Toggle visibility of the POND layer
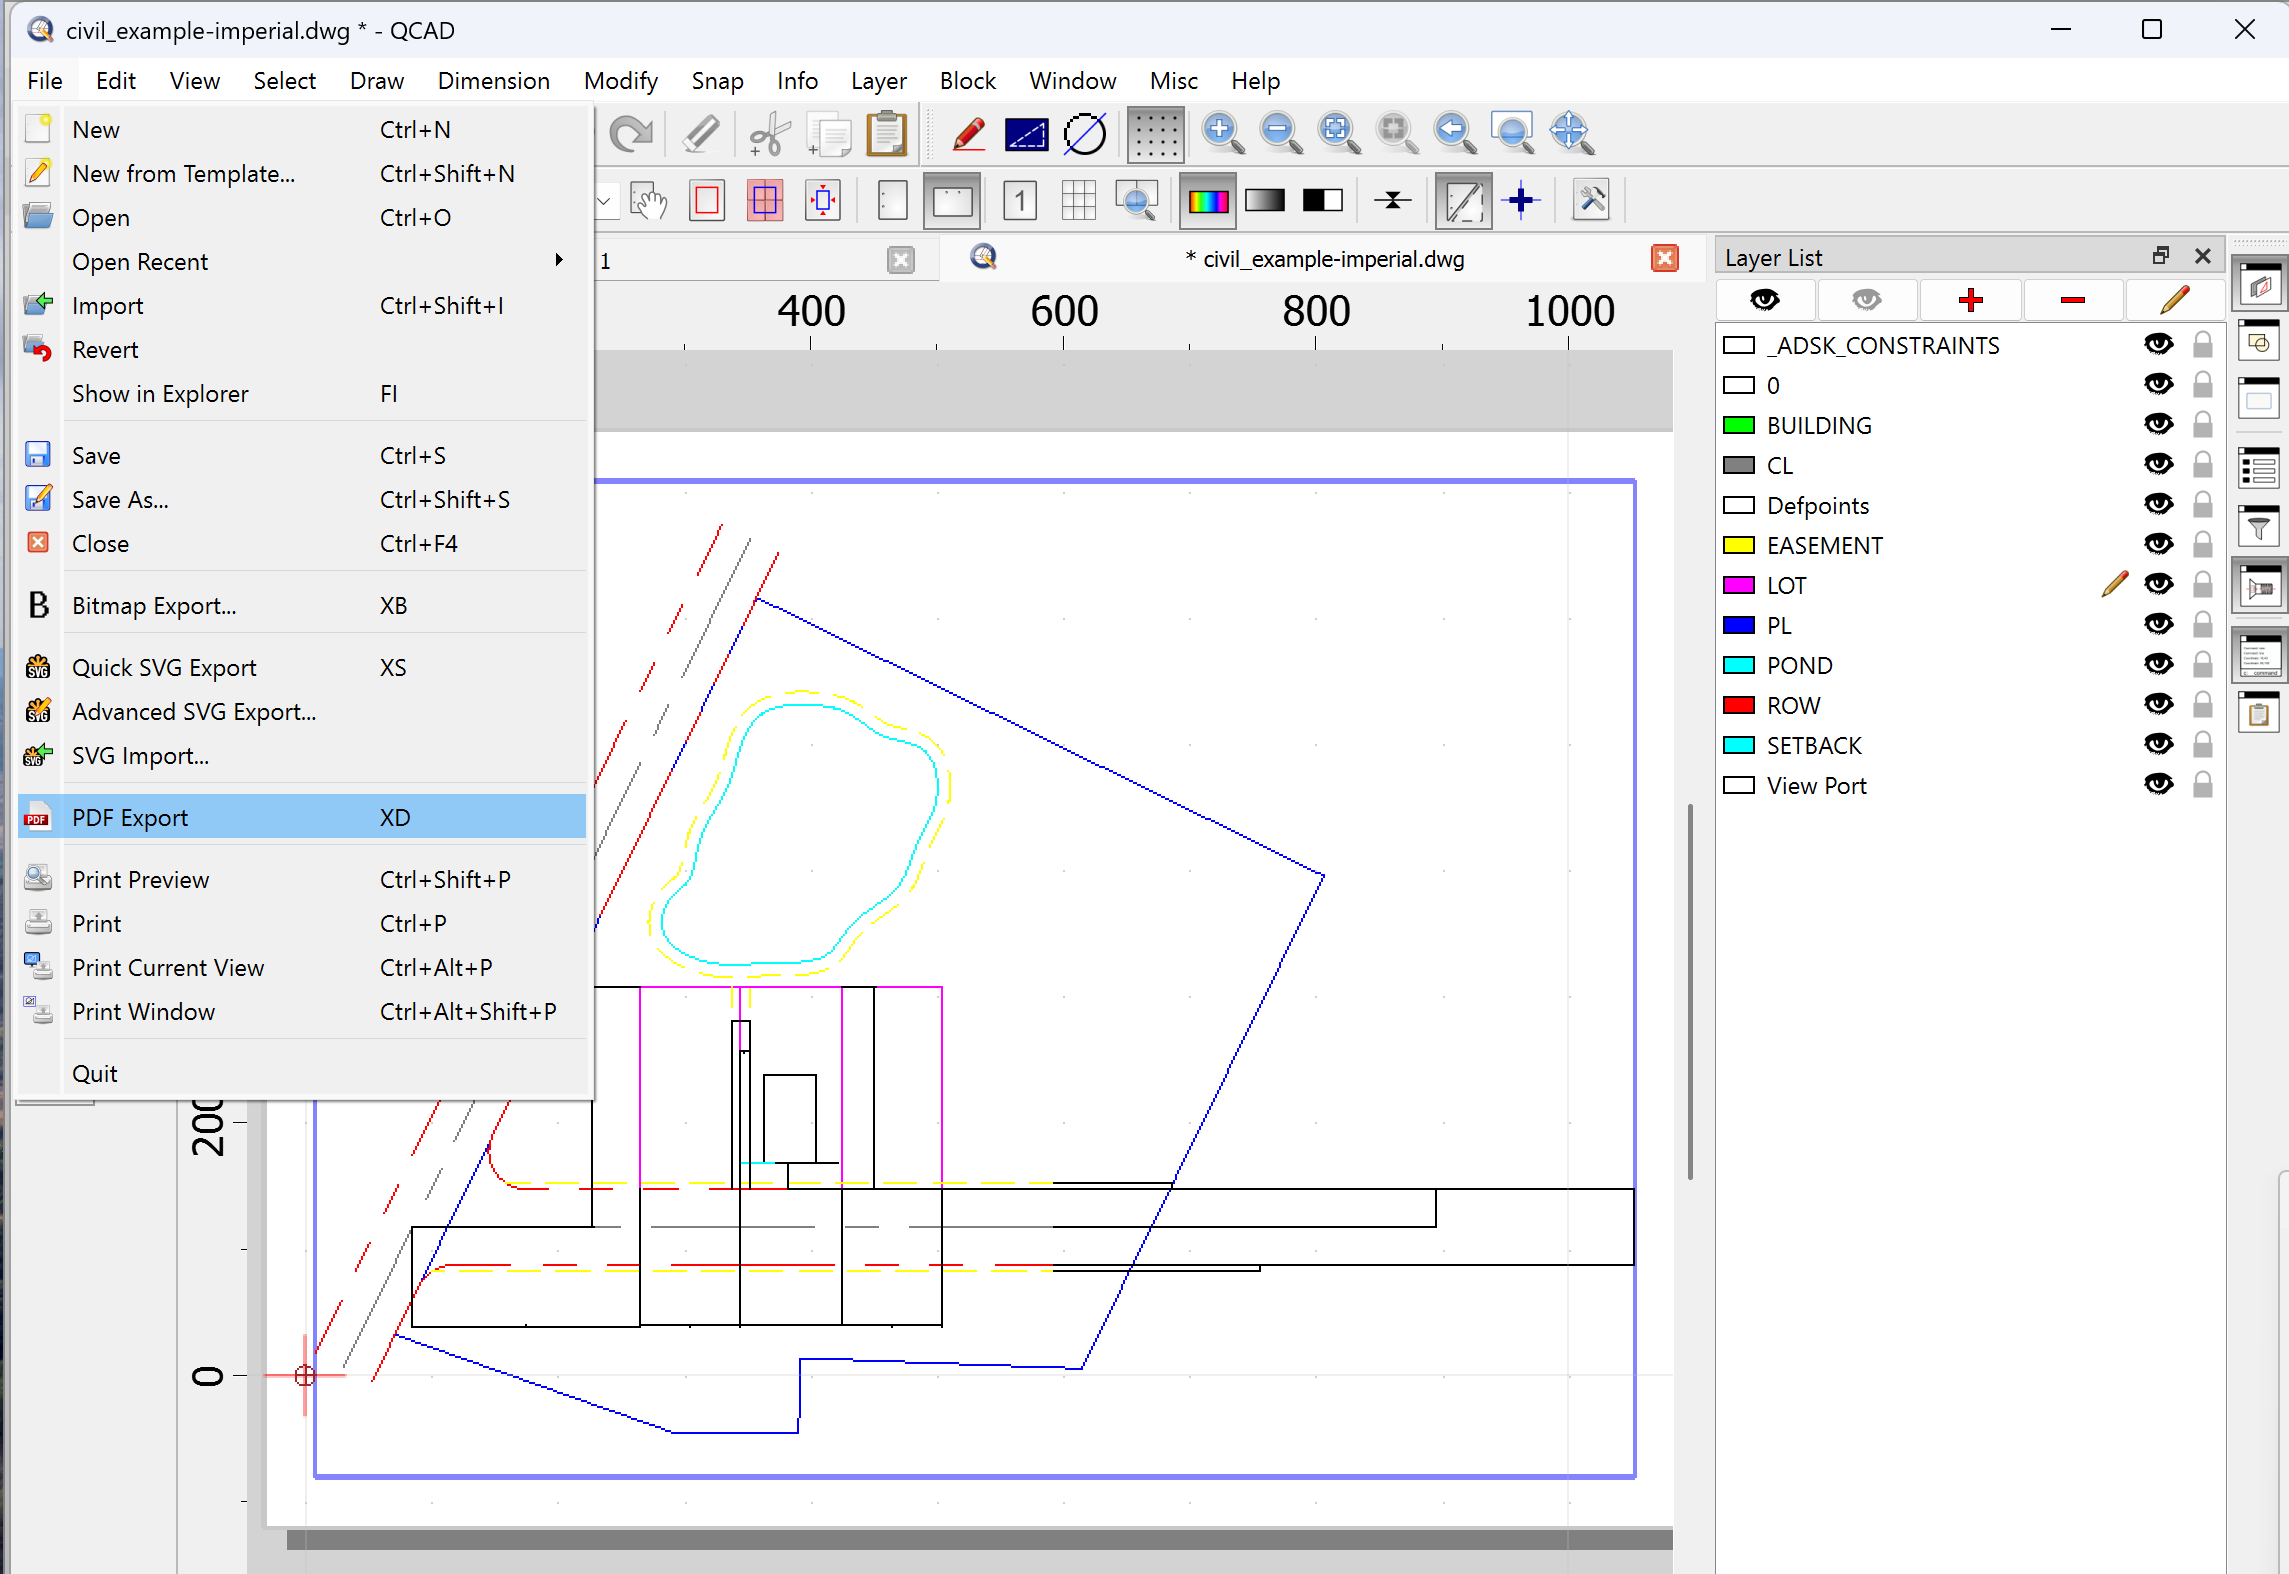This screenshot has height=1574, width=2289. (2158, 665)
